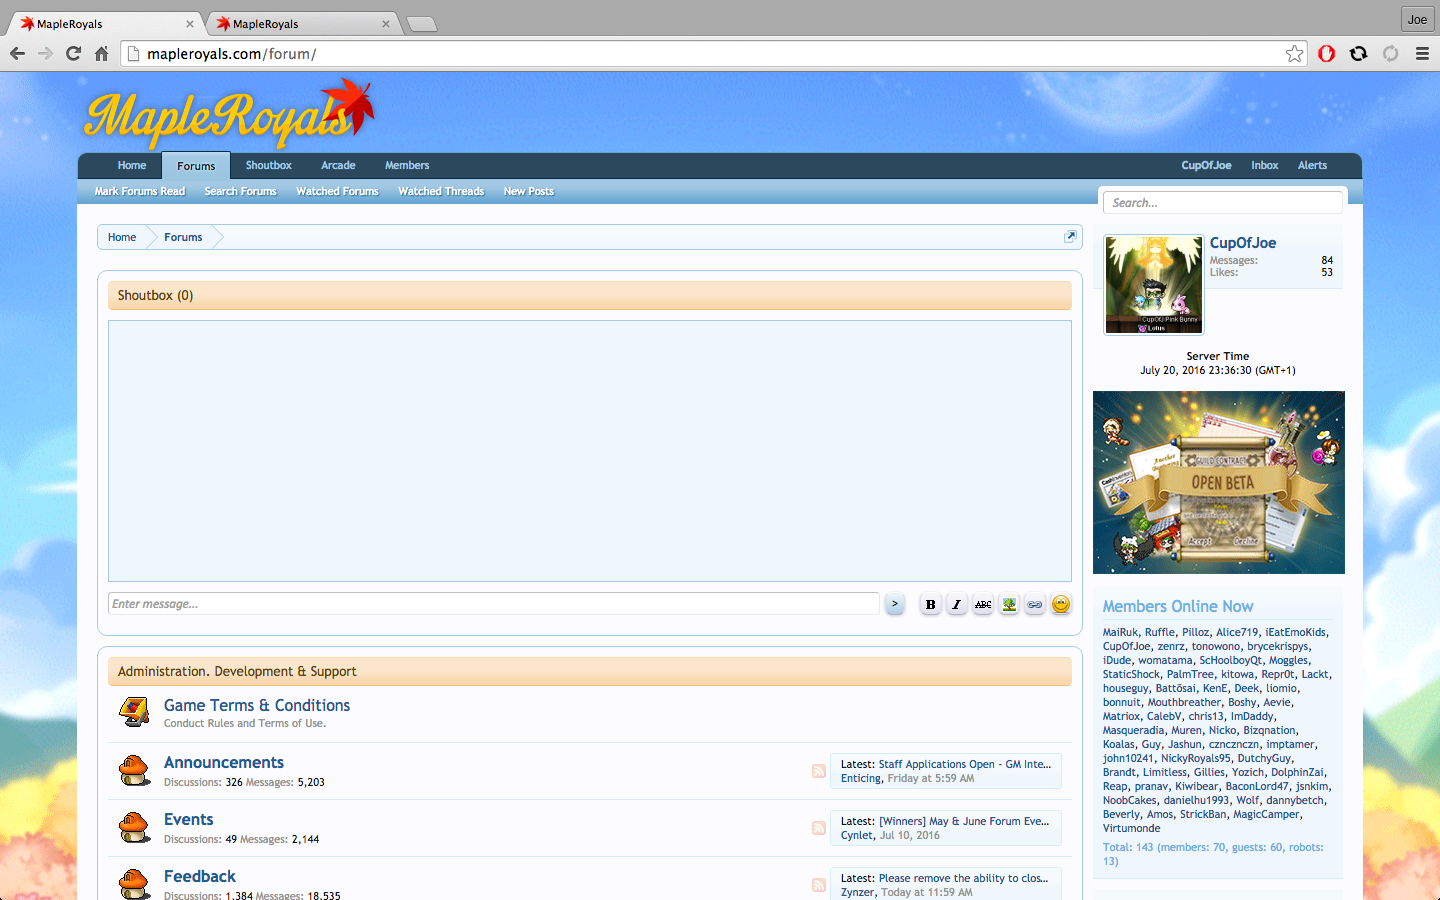Open the CupOfJoe avatar image
Screen dimensions: 1440x900
[1154, 285]
